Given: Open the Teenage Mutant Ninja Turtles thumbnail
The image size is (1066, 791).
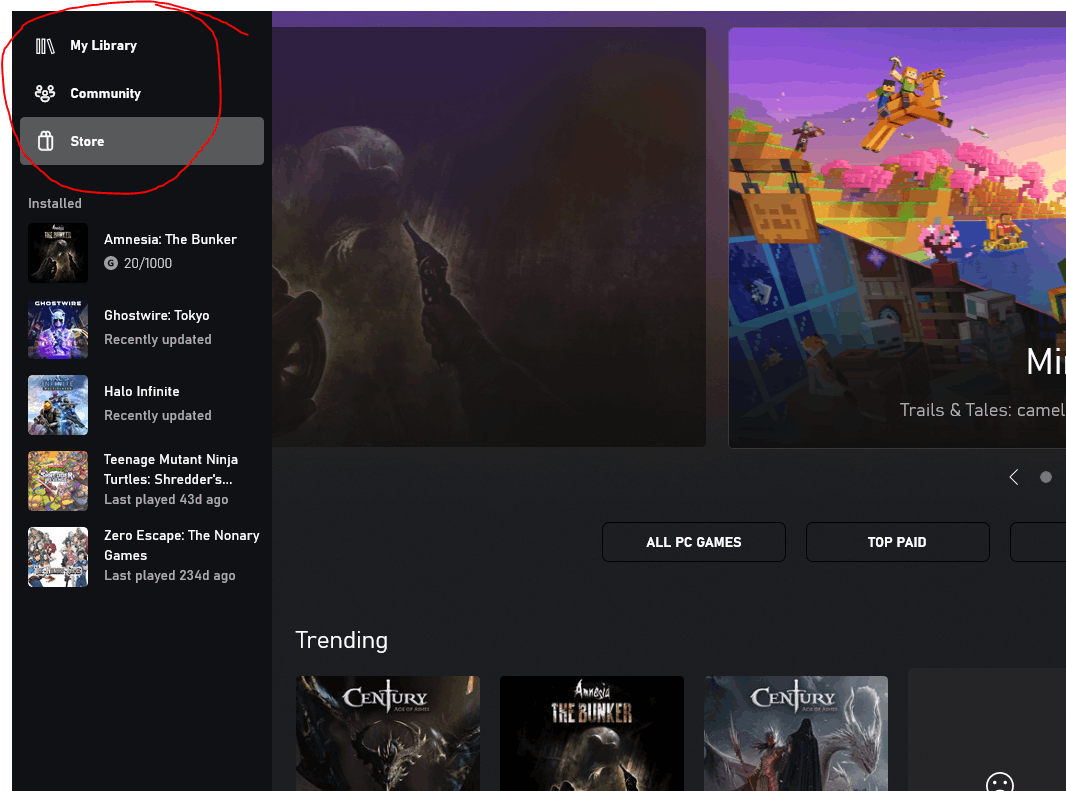Looking at the screenshot, I should coord(58,481).
